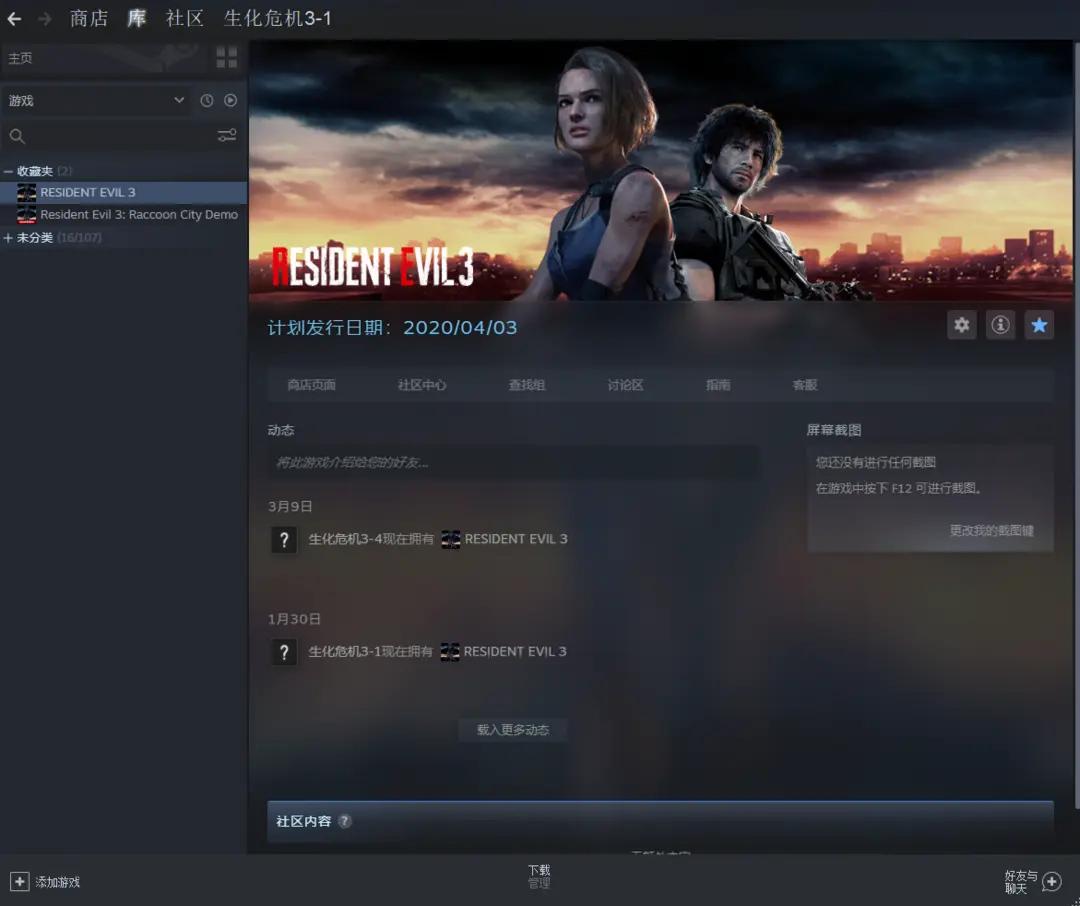Switch to the 库 section
This screenshot has height=906, width=1080.
pyautogui.click(x=136, y=19)
